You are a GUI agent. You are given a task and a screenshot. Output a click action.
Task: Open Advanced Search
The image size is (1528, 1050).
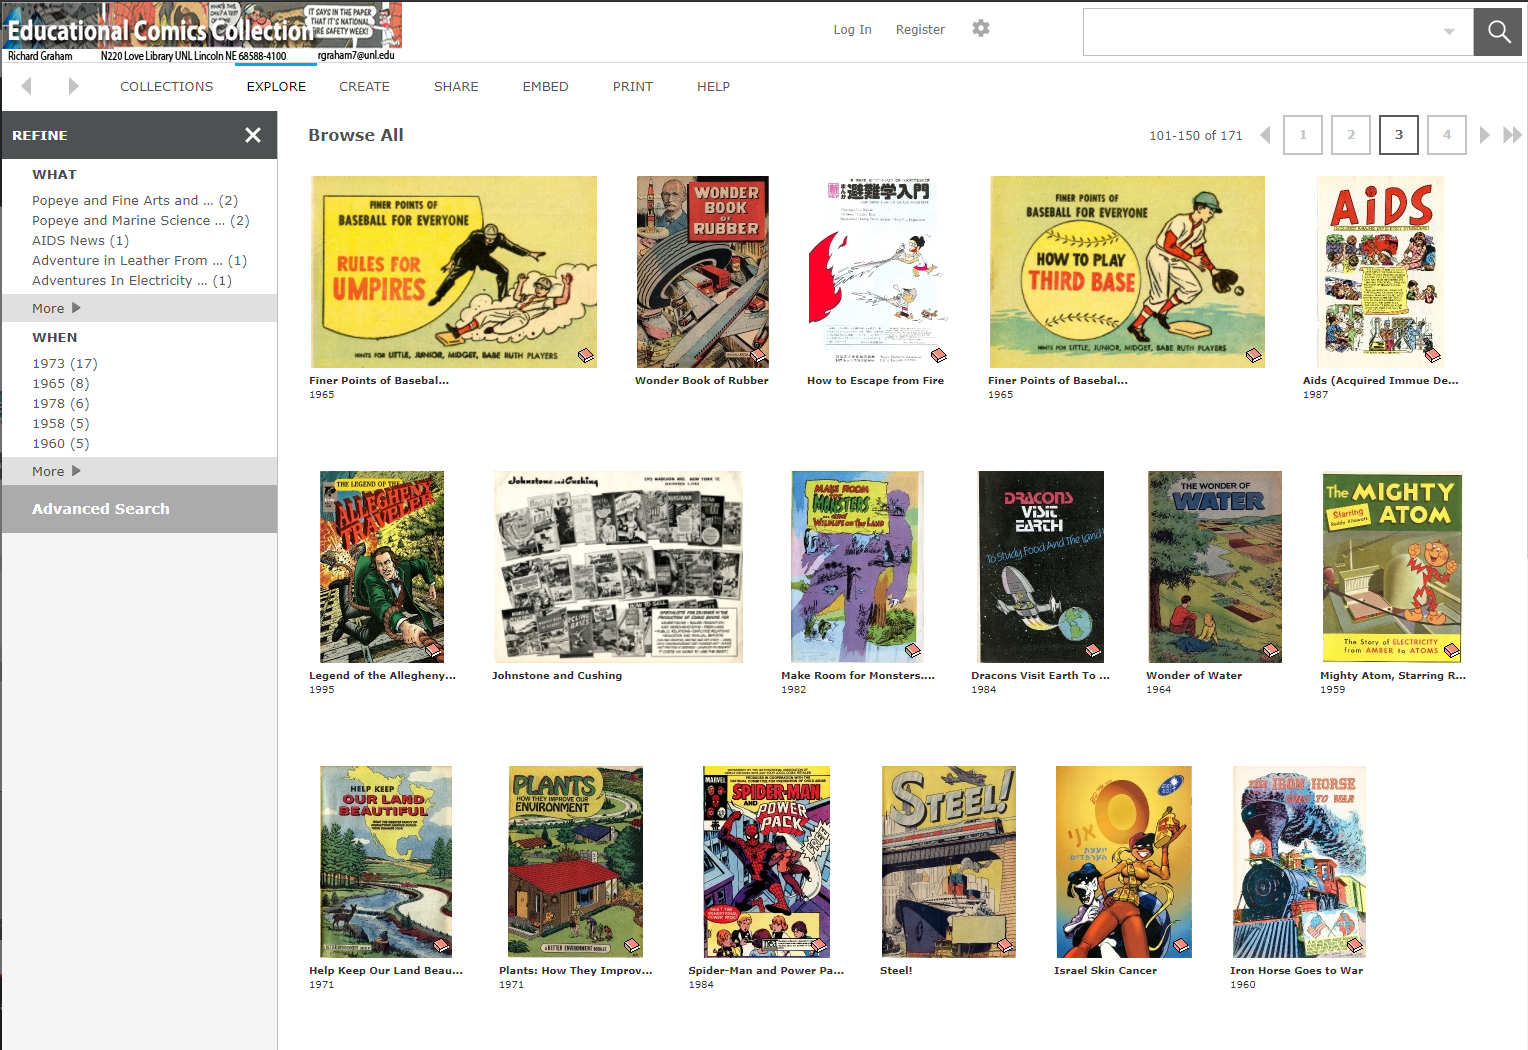[101, 509]
